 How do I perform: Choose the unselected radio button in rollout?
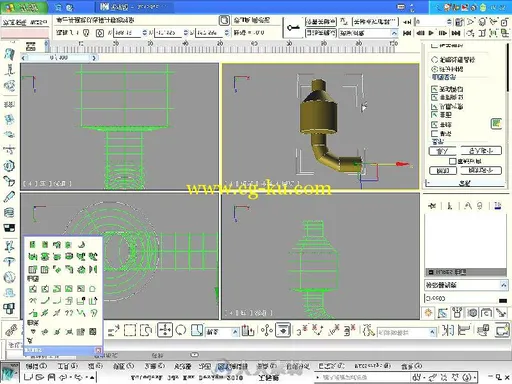click(434, 60)
